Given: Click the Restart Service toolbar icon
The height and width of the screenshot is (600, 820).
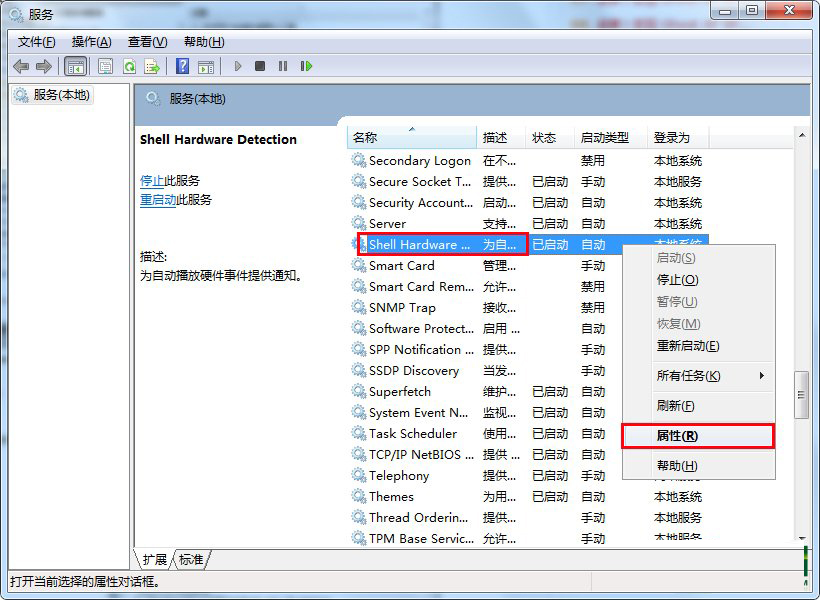Looking at the screenshot, I should tap(306, 66).
